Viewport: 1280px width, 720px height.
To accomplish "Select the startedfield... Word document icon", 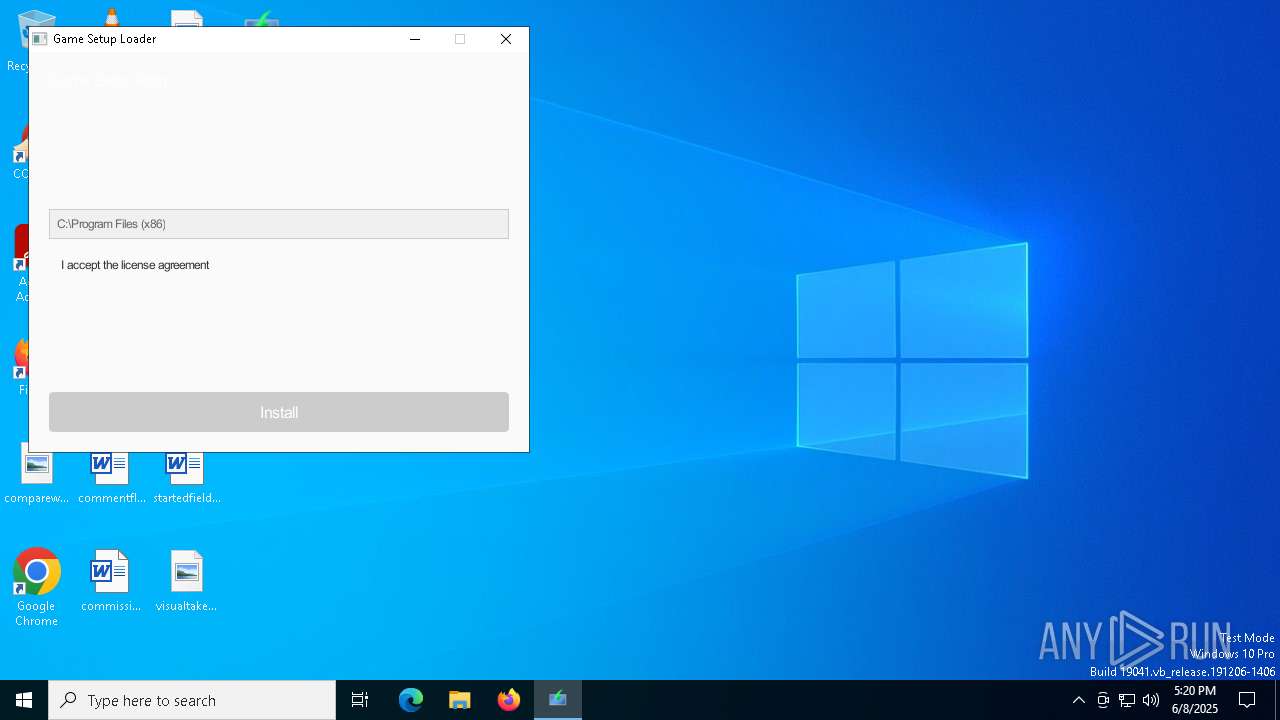I will (x=186, y=477).
